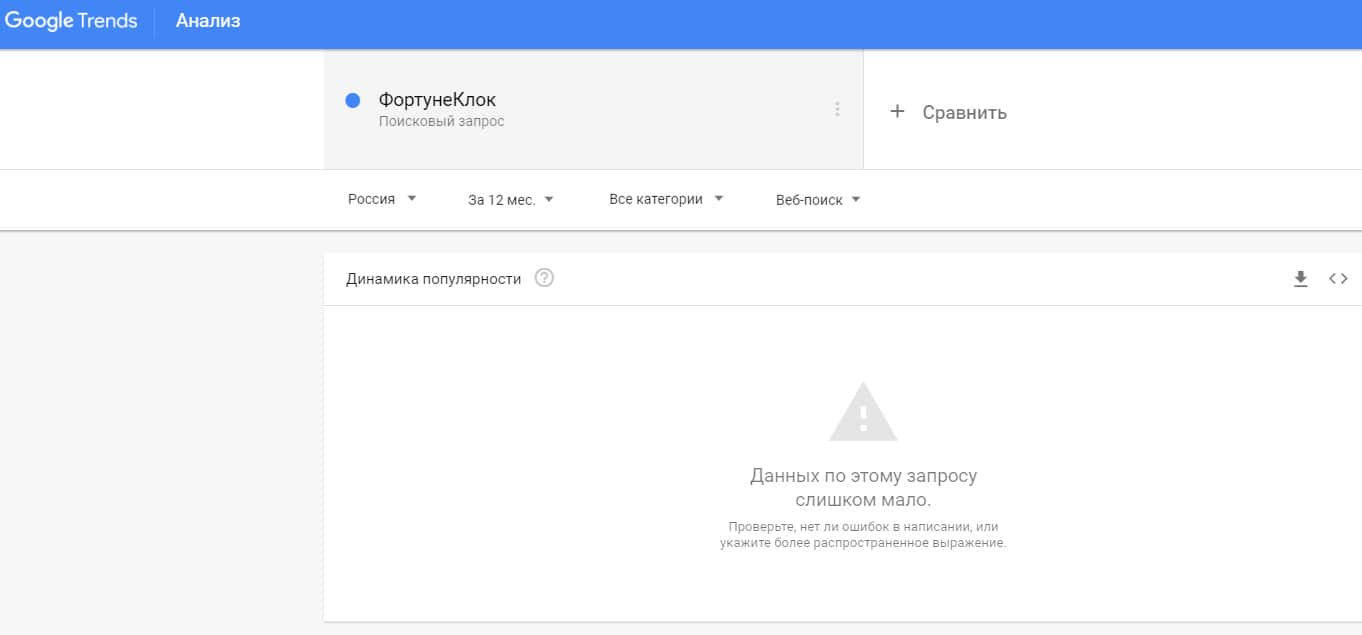Open the Все категории dropdown

tap(666, 199)
